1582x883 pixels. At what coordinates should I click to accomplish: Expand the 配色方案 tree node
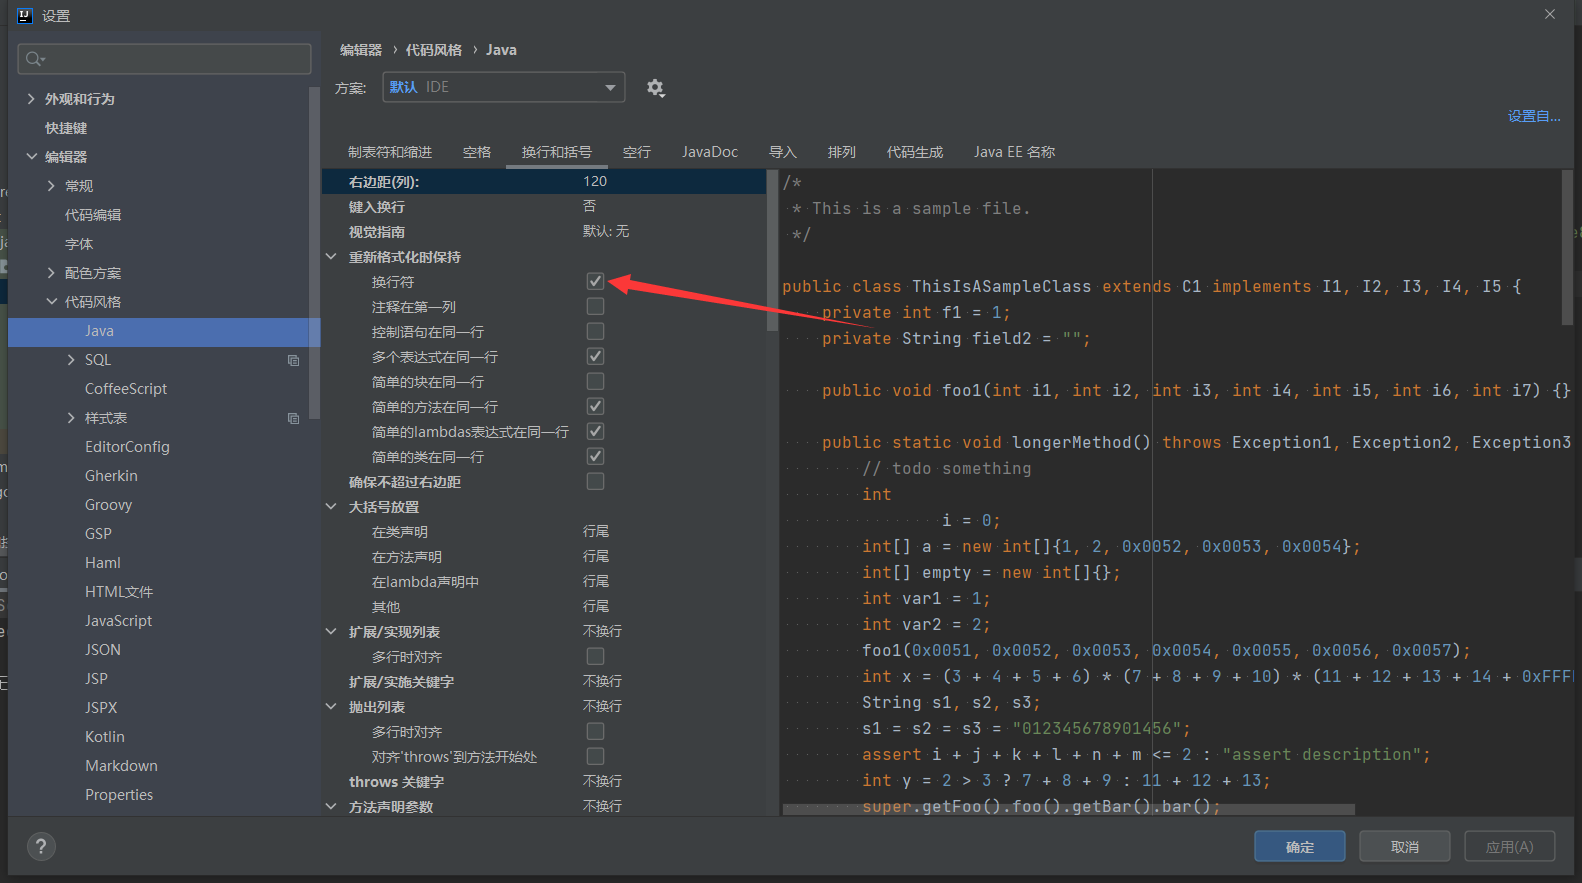point(51,273)
